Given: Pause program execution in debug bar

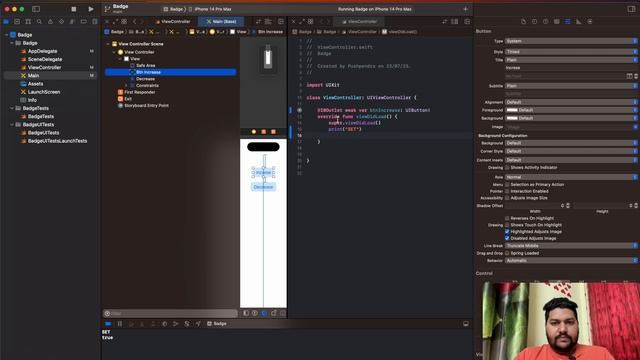Looking at the screenshot, I should (x=120, y=324).
